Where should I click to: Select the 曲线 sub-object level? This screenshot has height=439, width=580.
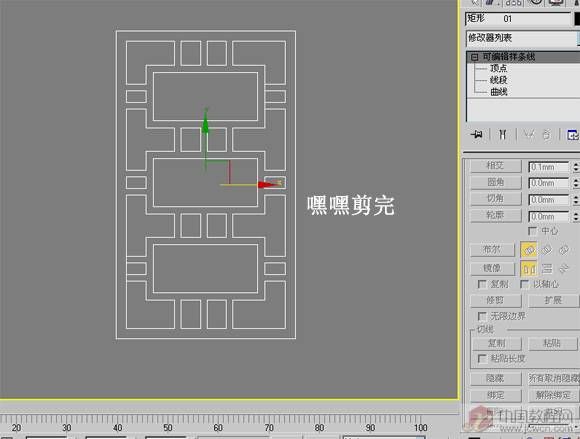click(498, 92)
